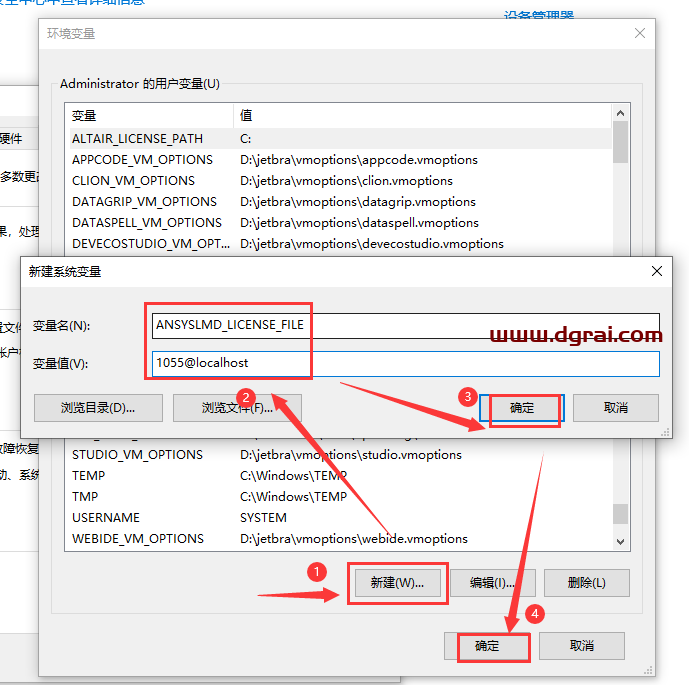Viewport: 689px width, 685px height.
Task: Open 浏览文件(F)... file browser
Action: 237,408
